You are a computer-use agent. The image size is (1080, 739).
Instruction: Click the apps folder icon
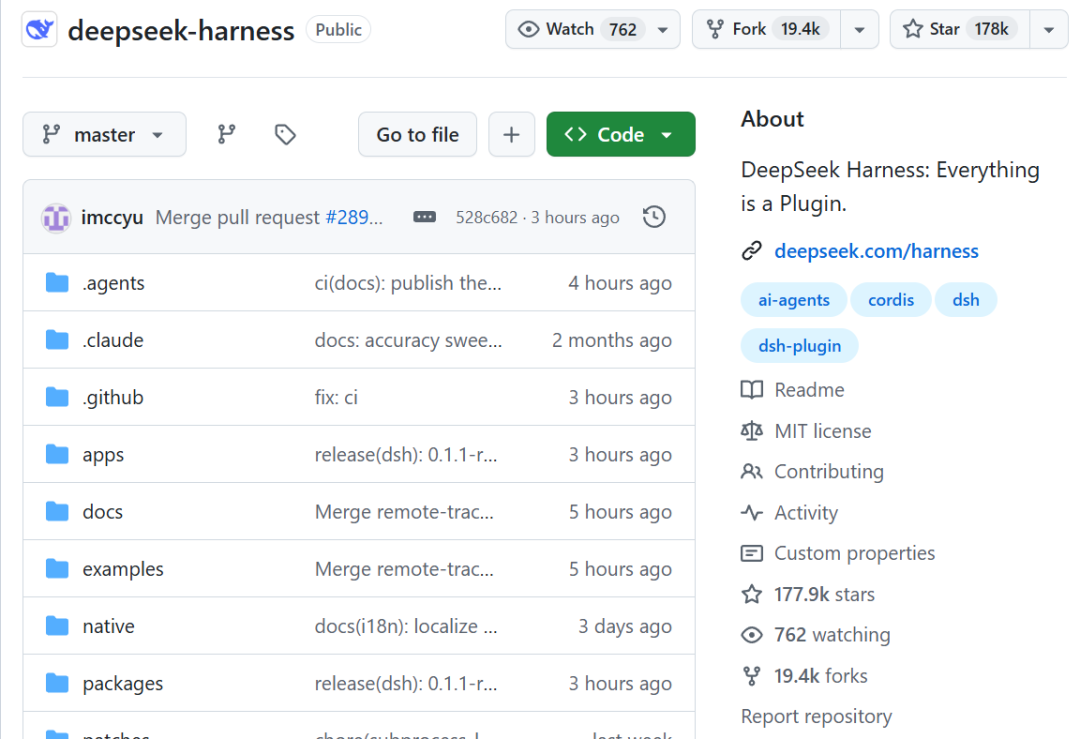click(x=57, y=454)
